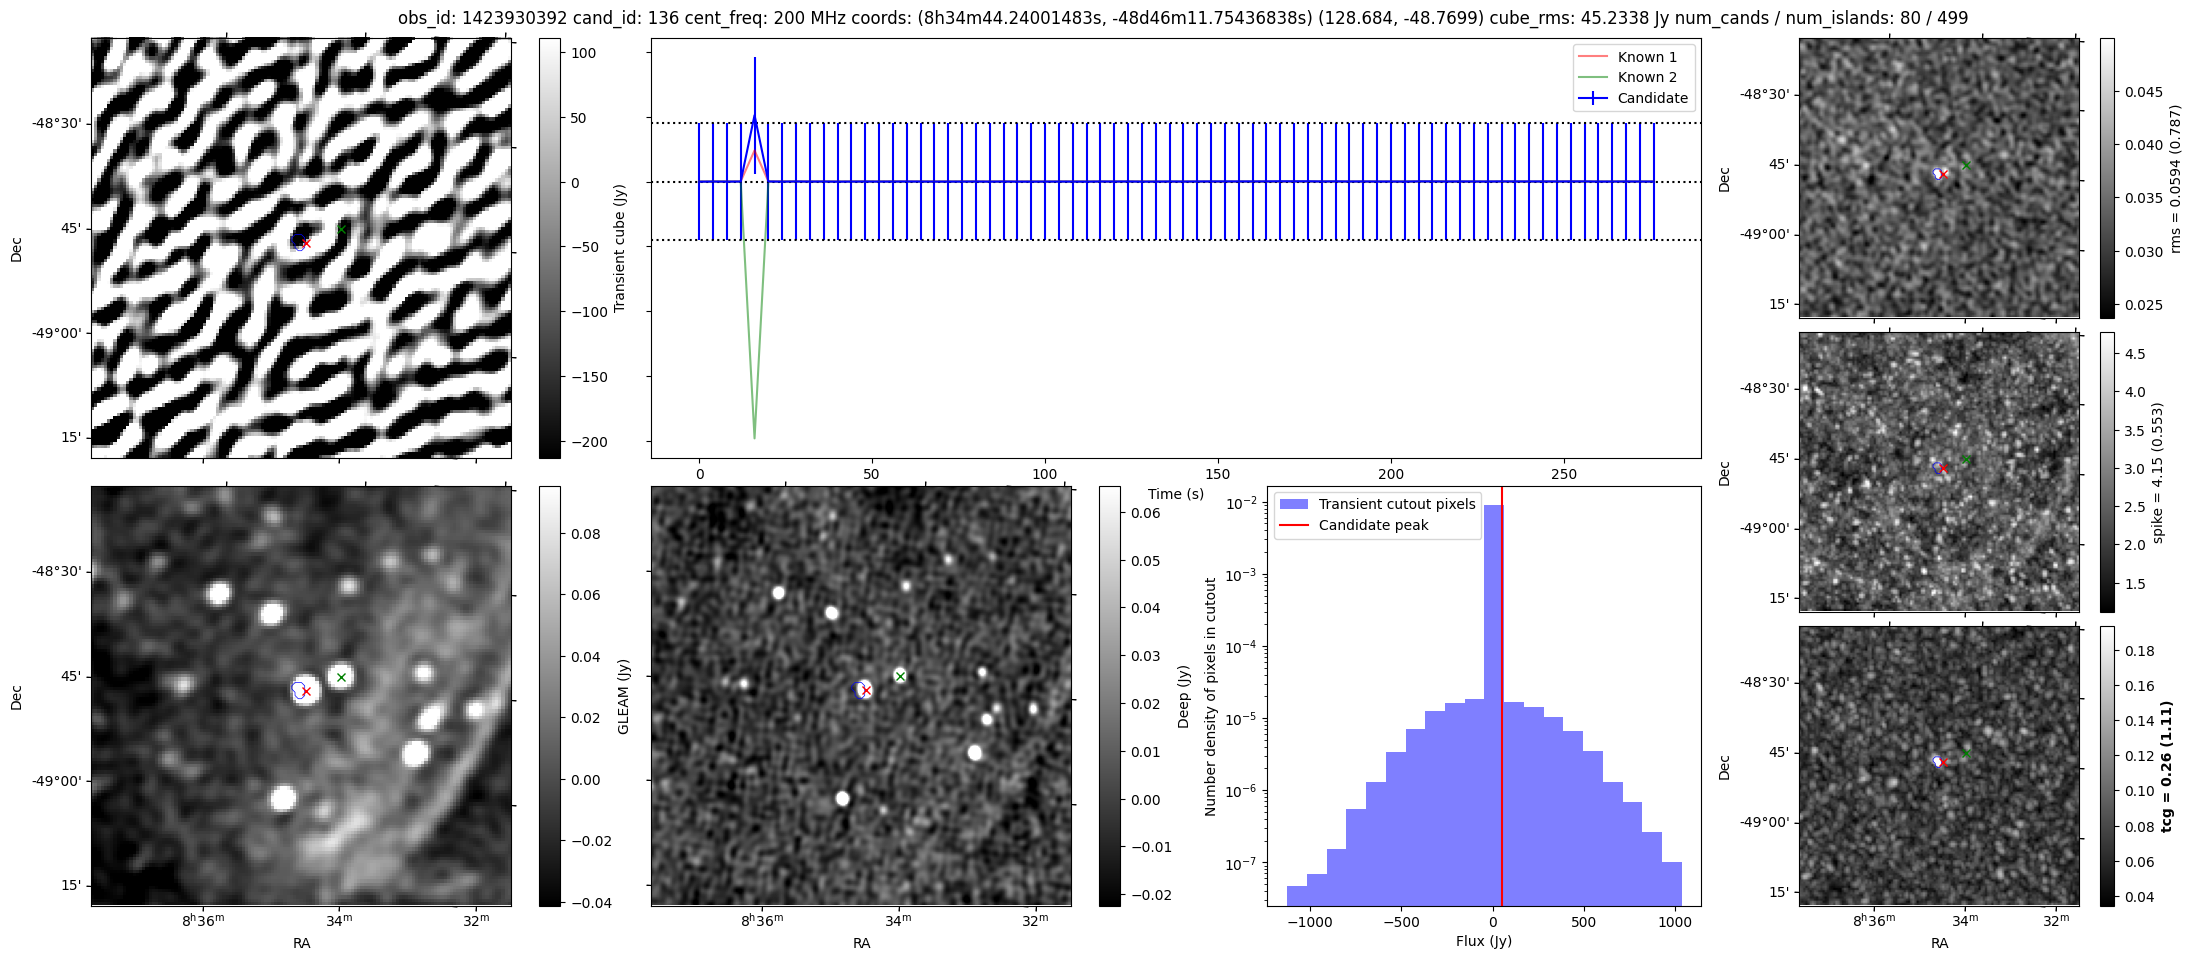Click the red x marker in GLEAM image
This screenshot has width=2193, height=960.
[x=307, y=692]
